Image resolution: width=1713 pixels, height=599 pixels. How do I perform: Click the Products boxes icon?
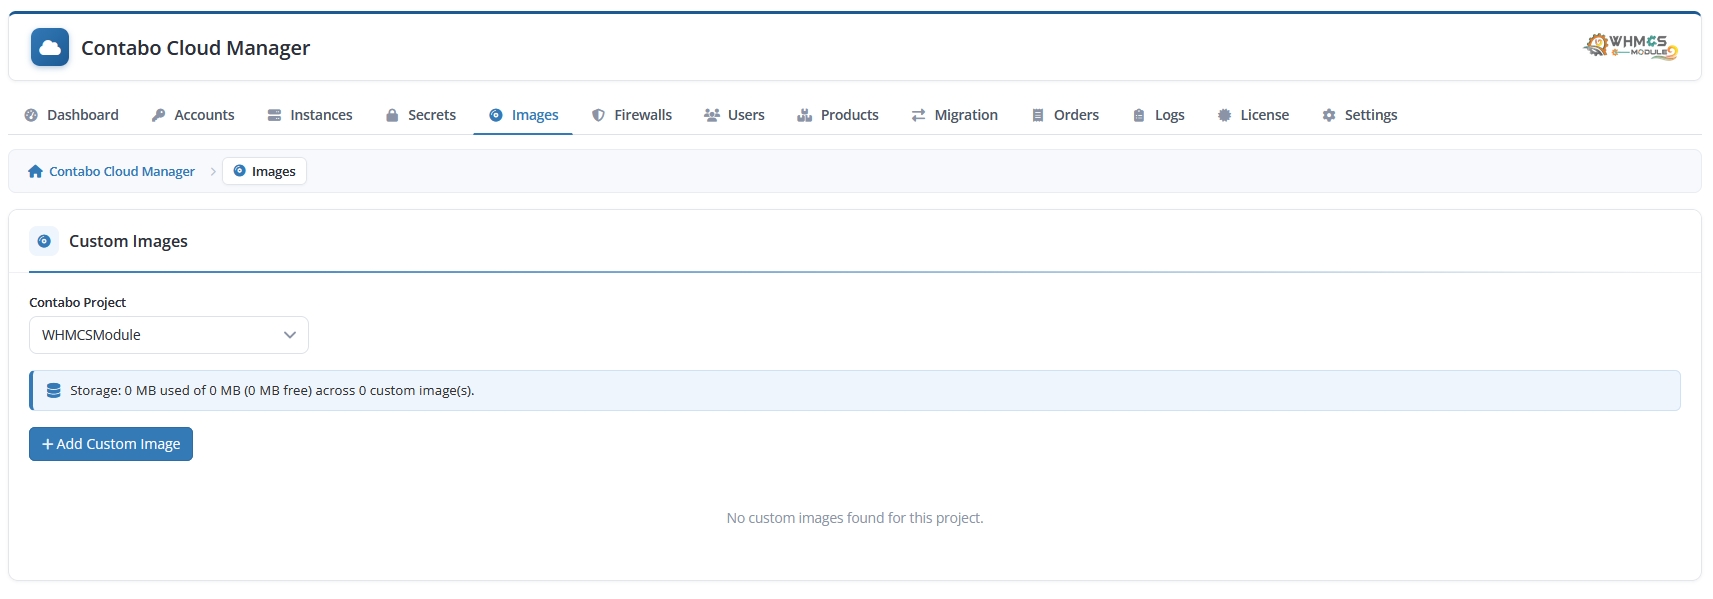[804, 115]
